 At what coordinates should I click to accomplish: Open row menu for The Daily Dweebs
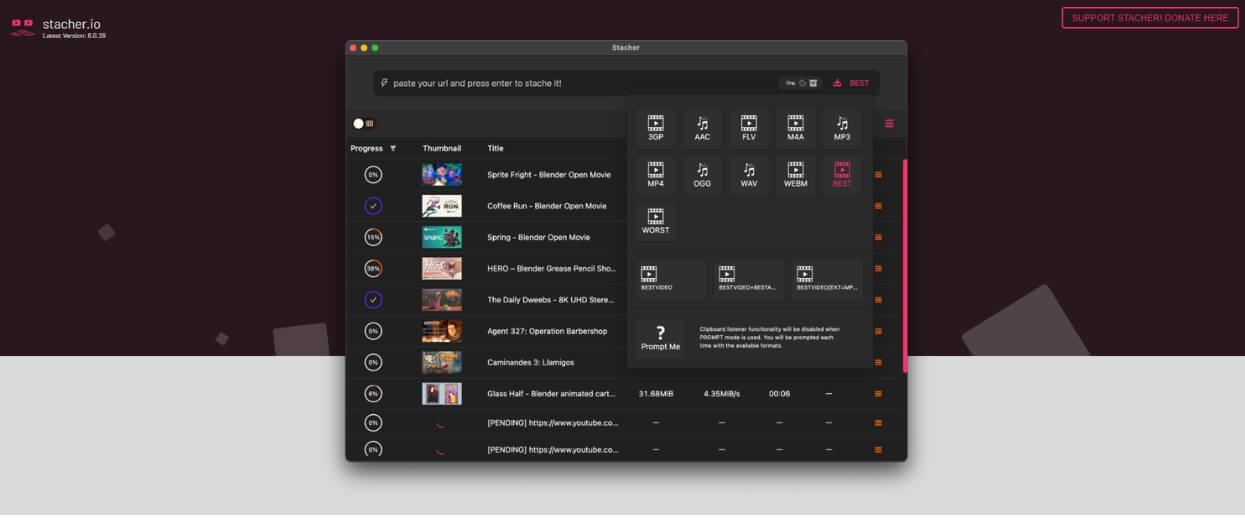pyautogui.click(x=878, y=299)
